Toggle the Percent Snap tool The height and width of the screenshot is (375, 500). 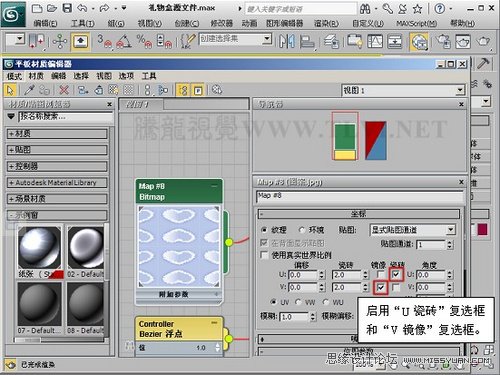point(144,41)
